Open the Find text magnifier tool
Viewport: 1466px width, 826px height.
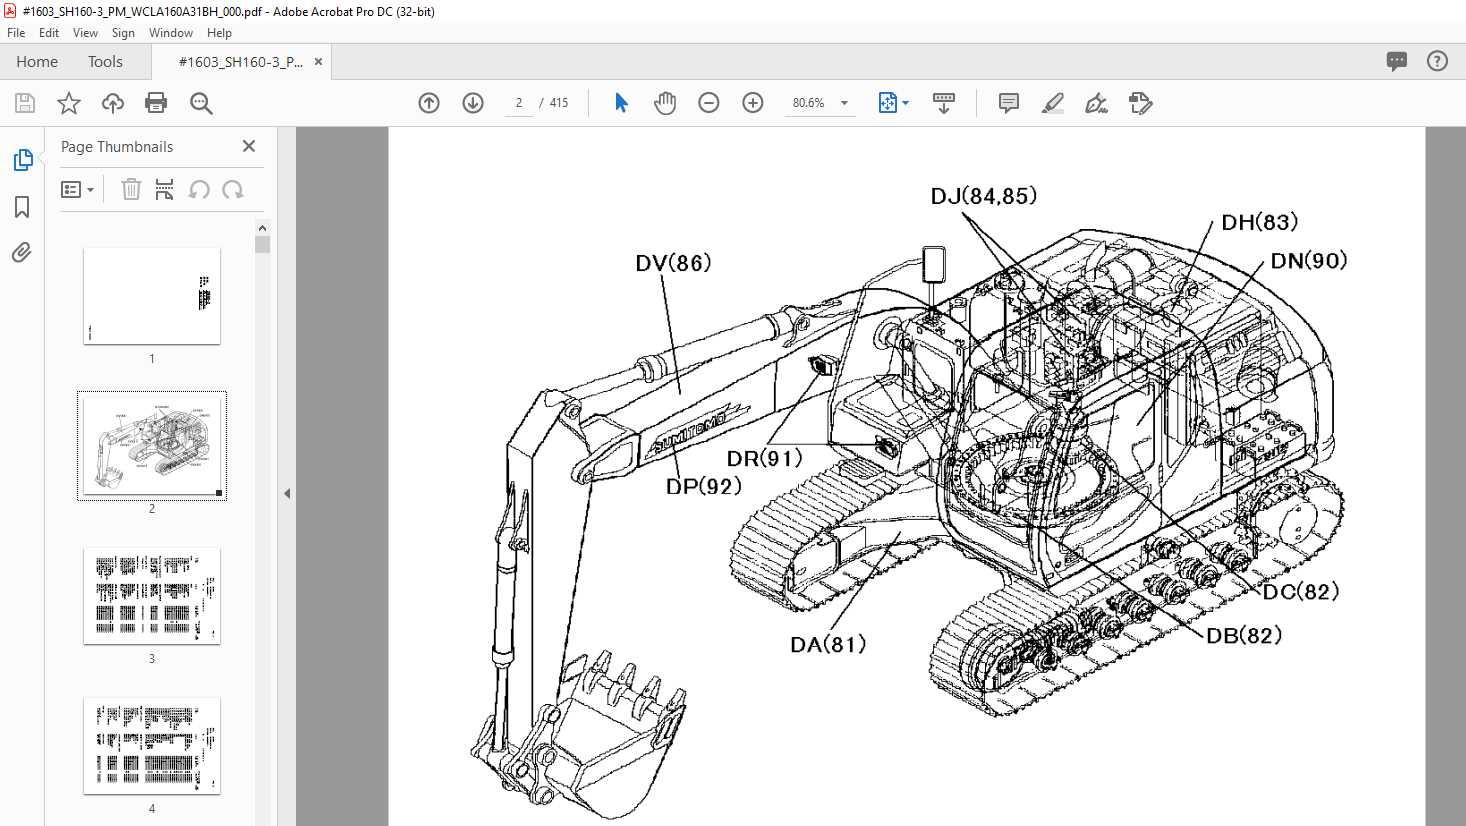coord(201,103)
